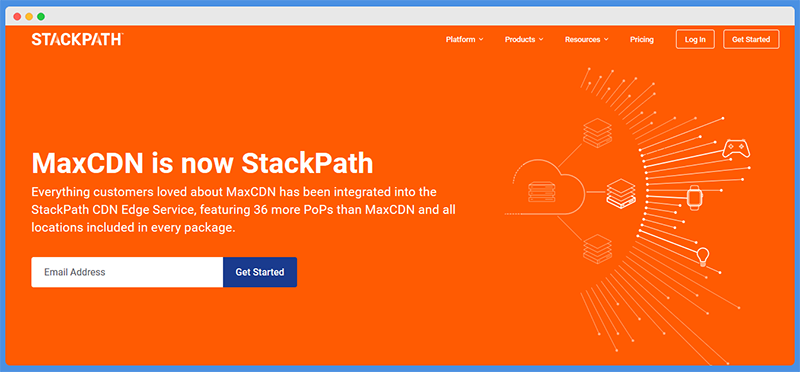Viewport: 800px width, 372px height.
Task: Click the blue Get Started button
Action: [260, 272]
